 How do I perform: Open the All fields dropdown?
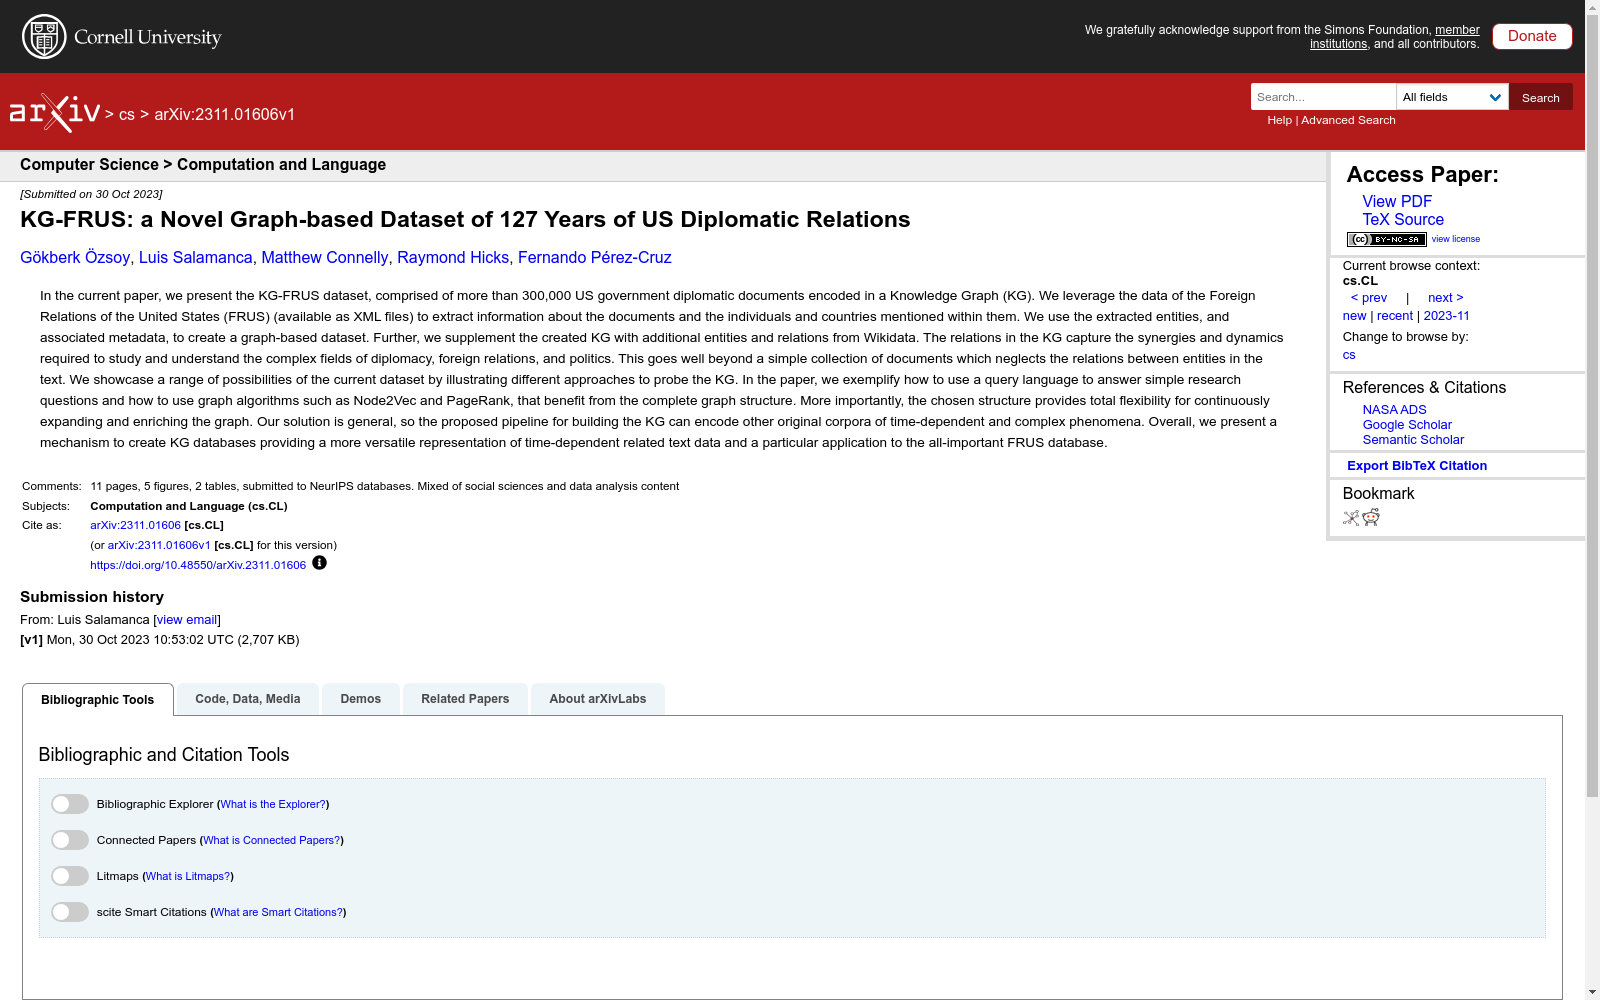1452,97
